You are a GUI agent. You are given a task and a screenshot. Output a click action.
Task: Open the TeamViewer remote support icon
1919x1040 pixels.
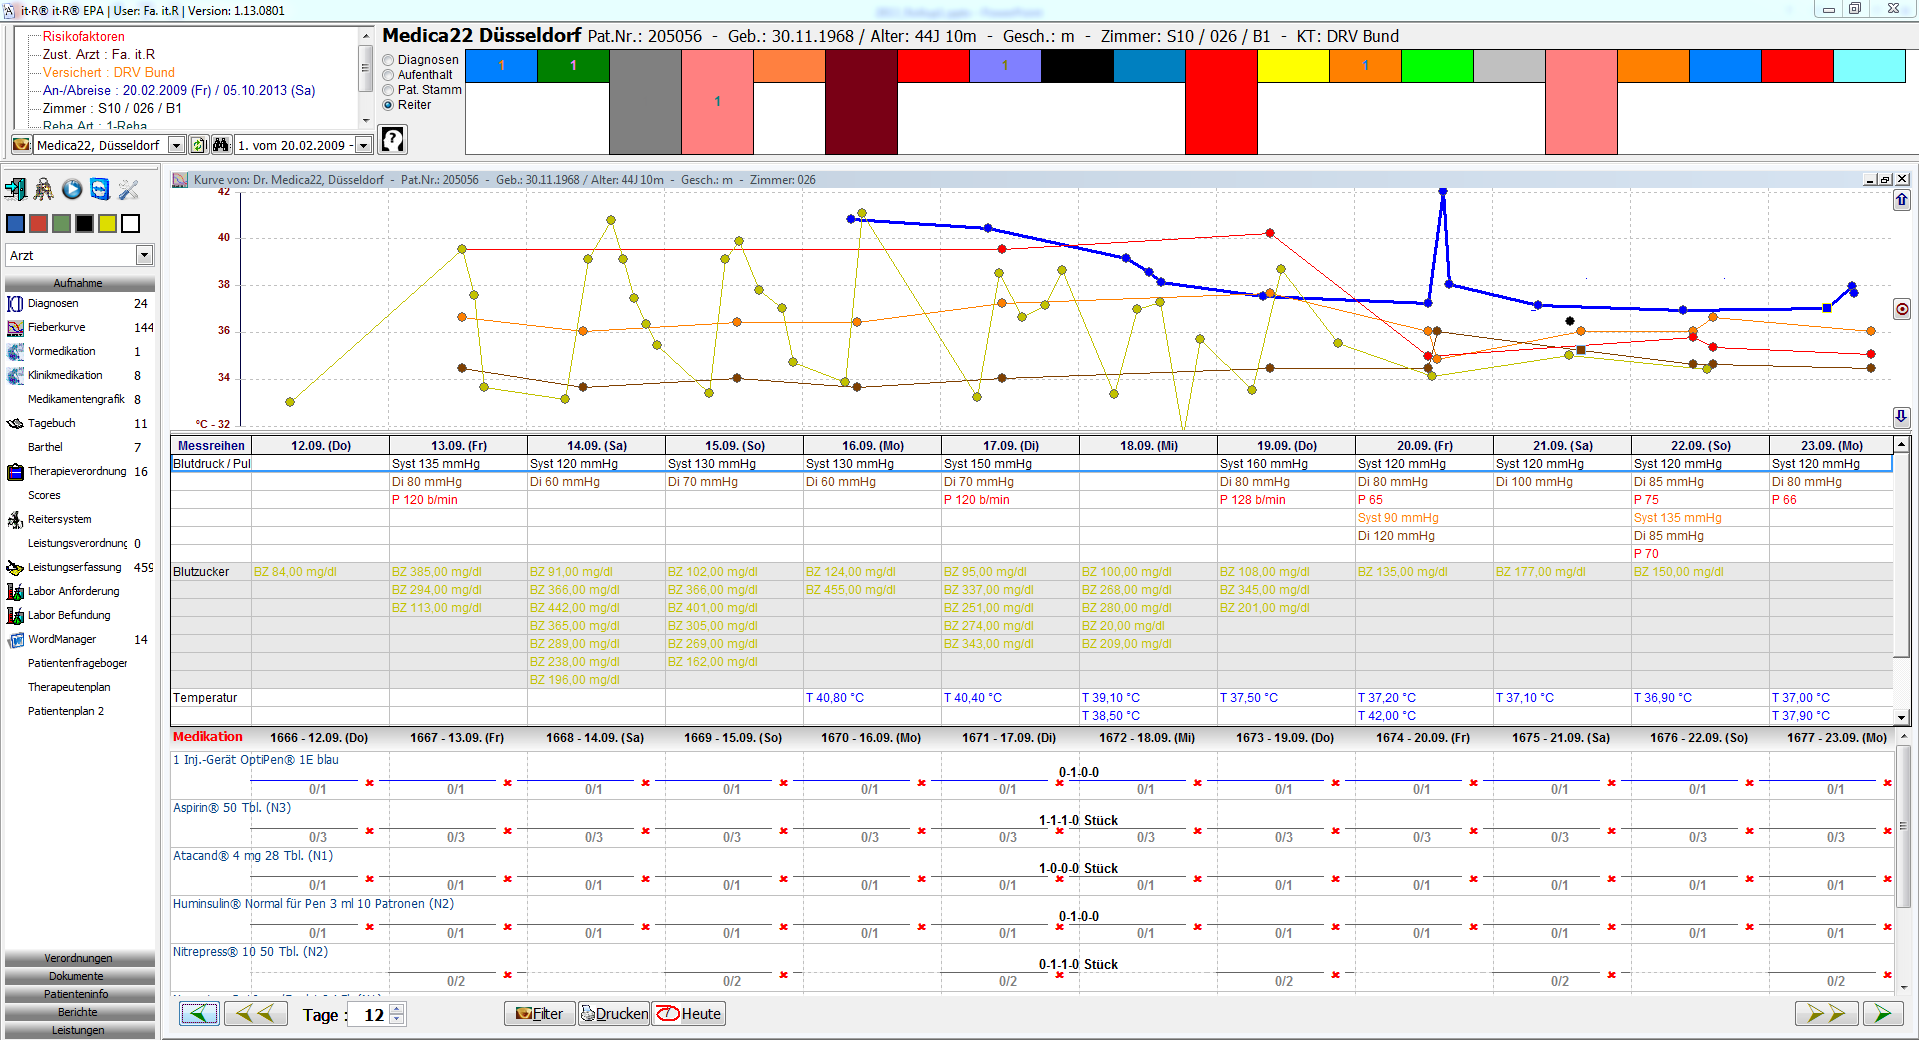point(100,189)
